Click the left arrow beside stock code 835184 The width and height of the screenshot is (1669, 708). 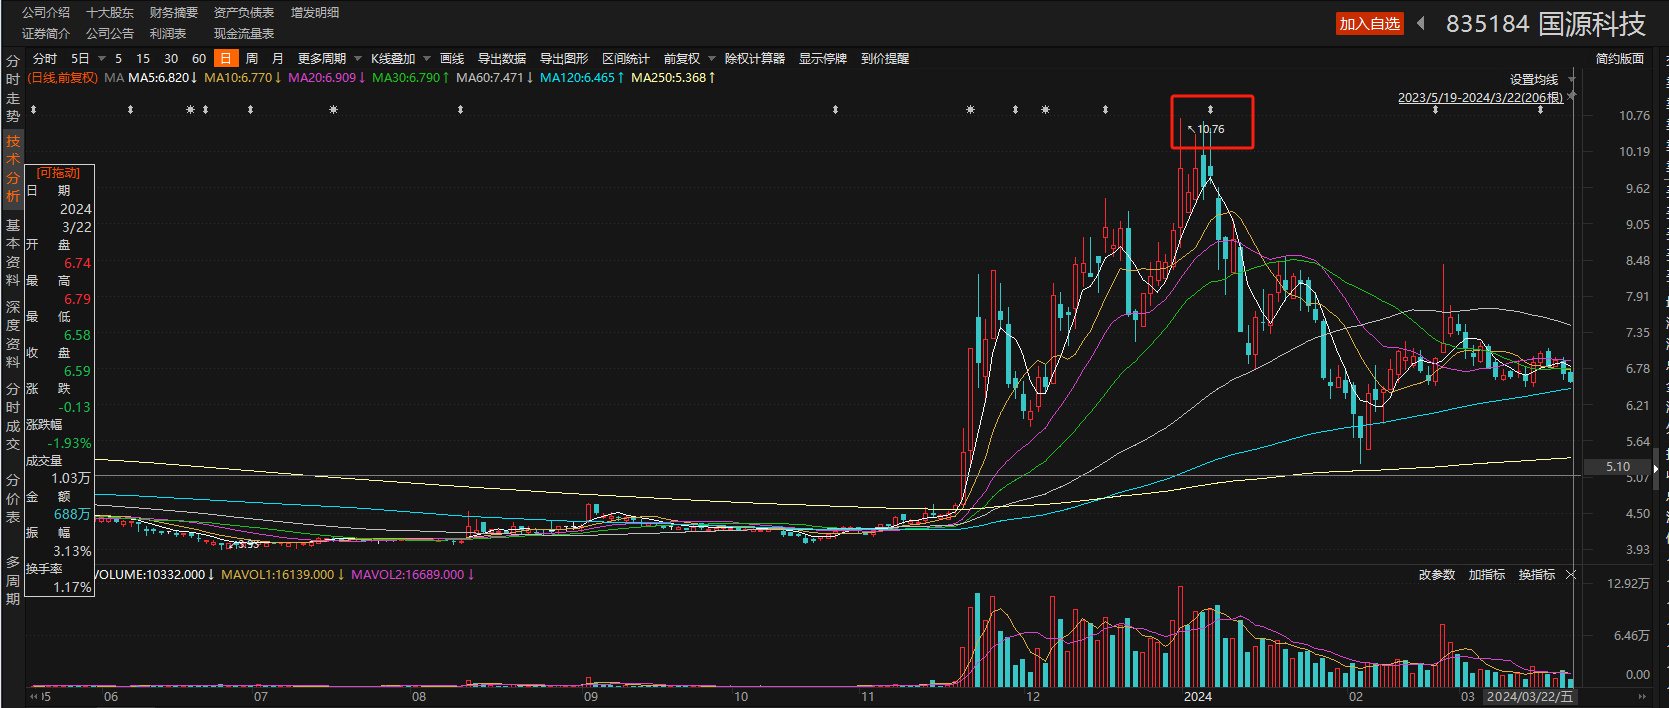click(1421, 23)
